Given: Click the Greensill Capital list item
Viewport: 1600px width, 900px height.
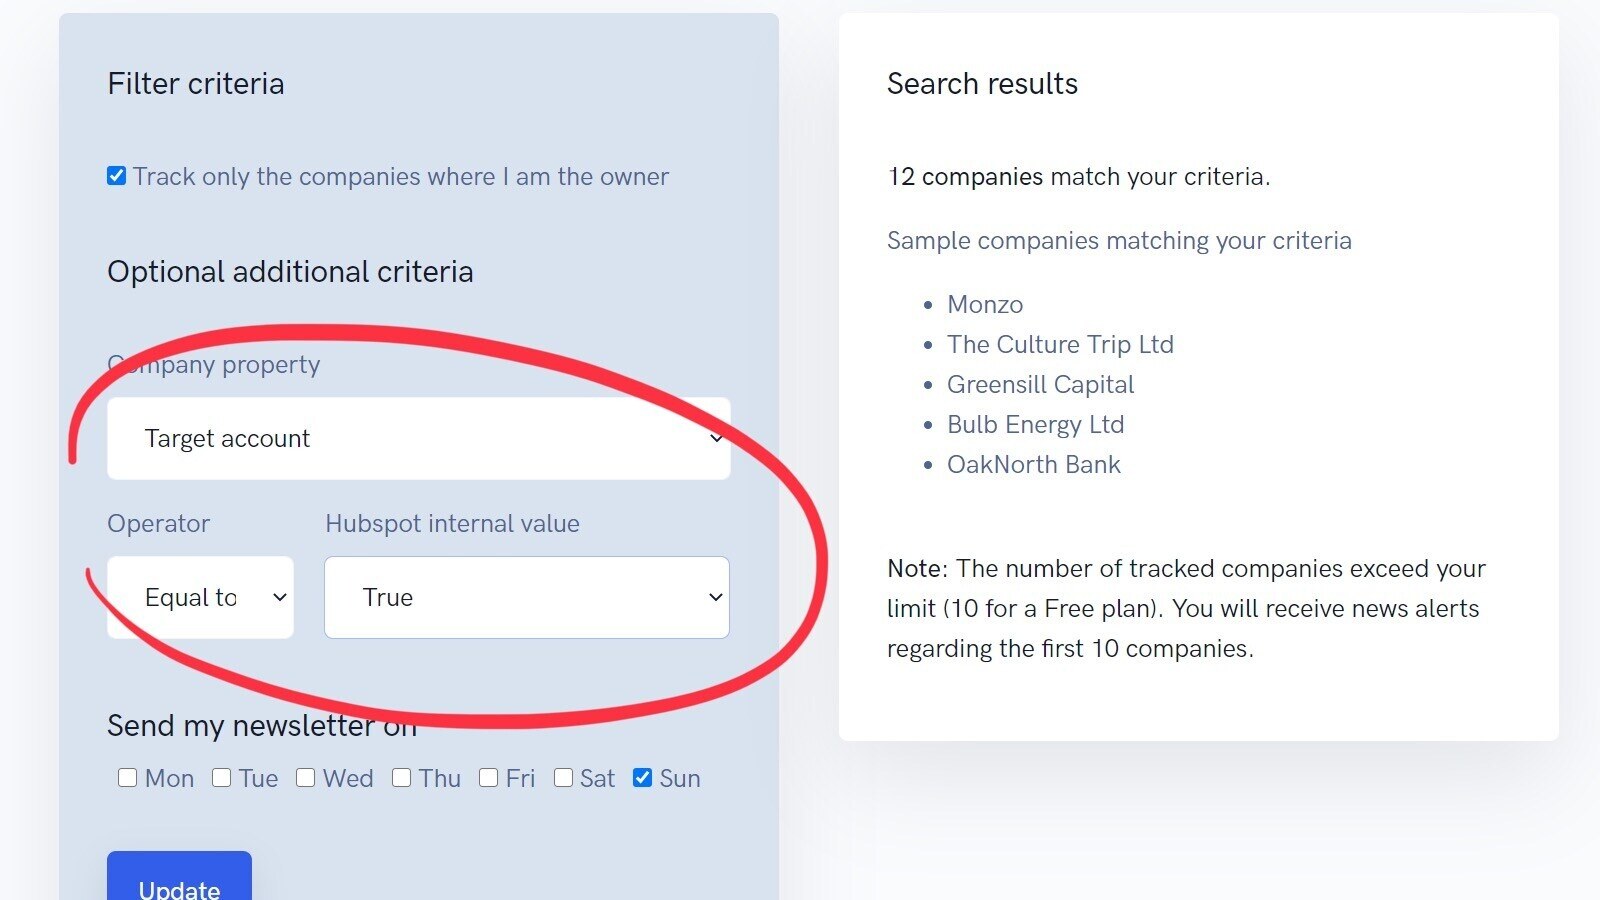Looking at the screenshot, I should (1040, 384).
